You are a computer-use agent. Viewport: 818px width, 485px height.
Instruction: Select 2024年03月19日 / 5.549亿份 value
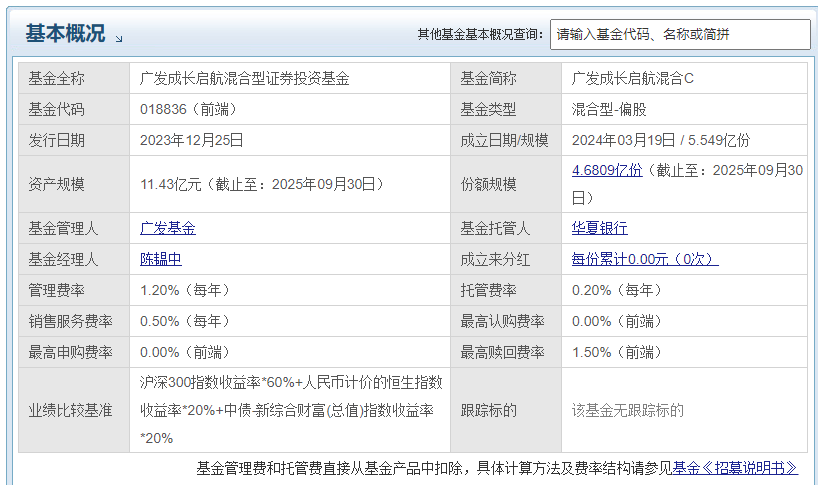click(661, 140)
